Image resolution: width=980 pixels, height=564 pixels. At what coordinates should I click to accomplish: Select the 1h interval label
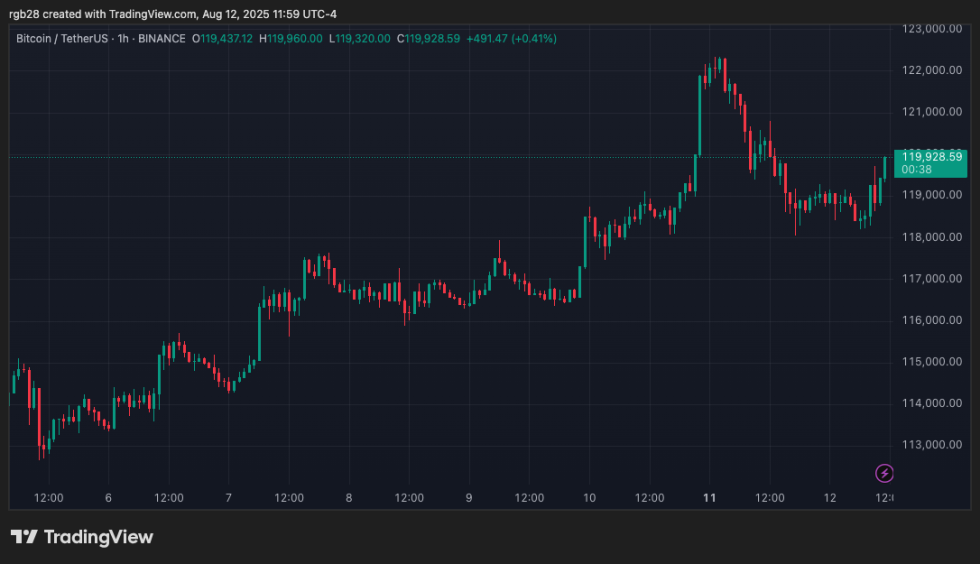click(x=121, y=39)
